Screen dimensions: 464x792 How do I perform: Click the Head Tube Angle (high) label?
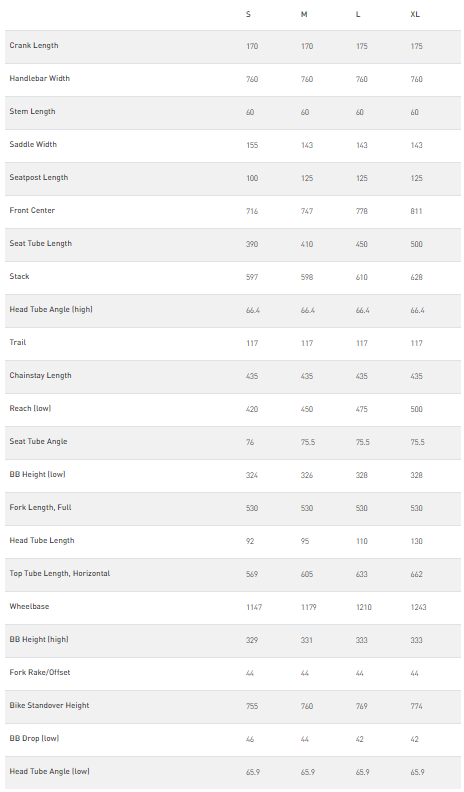(51, 309)
